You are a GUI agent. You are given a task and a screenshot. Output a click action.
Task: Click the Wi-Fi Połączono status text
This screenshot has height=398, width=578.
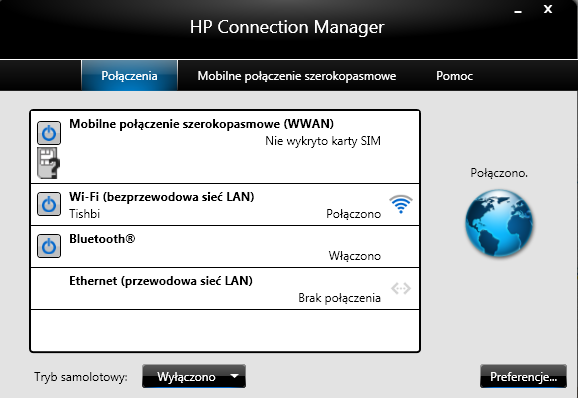tap(354, 214)
